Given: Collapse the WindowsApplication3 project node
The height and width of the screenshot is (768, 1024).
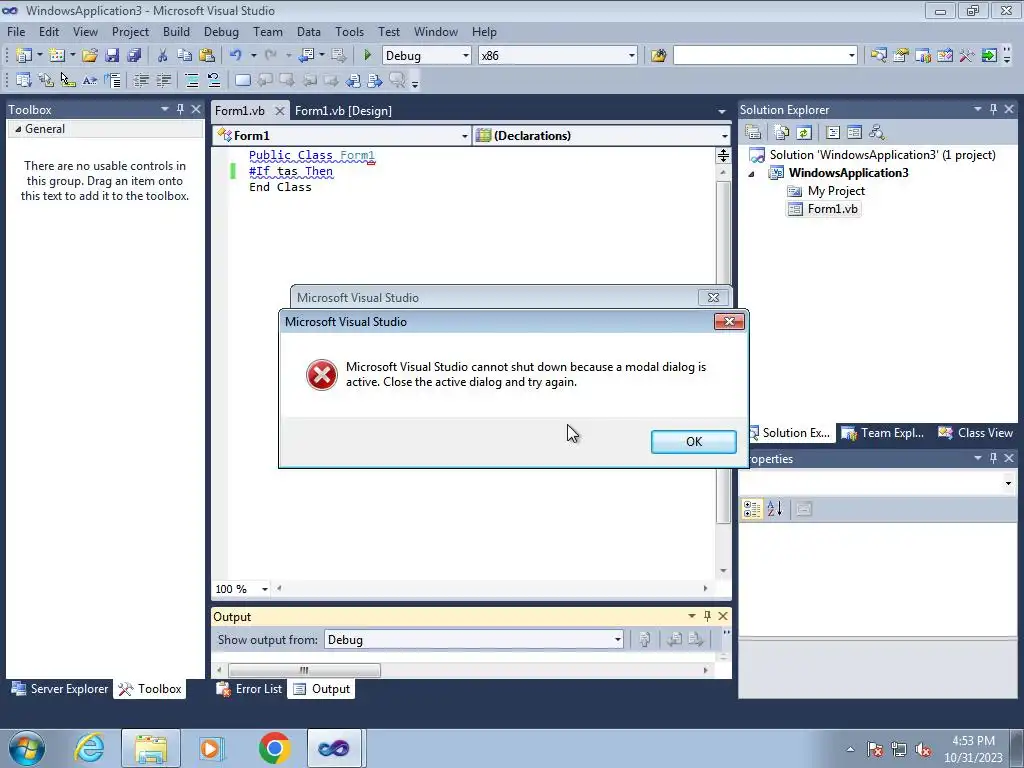Looking at the screenshot, I should pos(752,174).
